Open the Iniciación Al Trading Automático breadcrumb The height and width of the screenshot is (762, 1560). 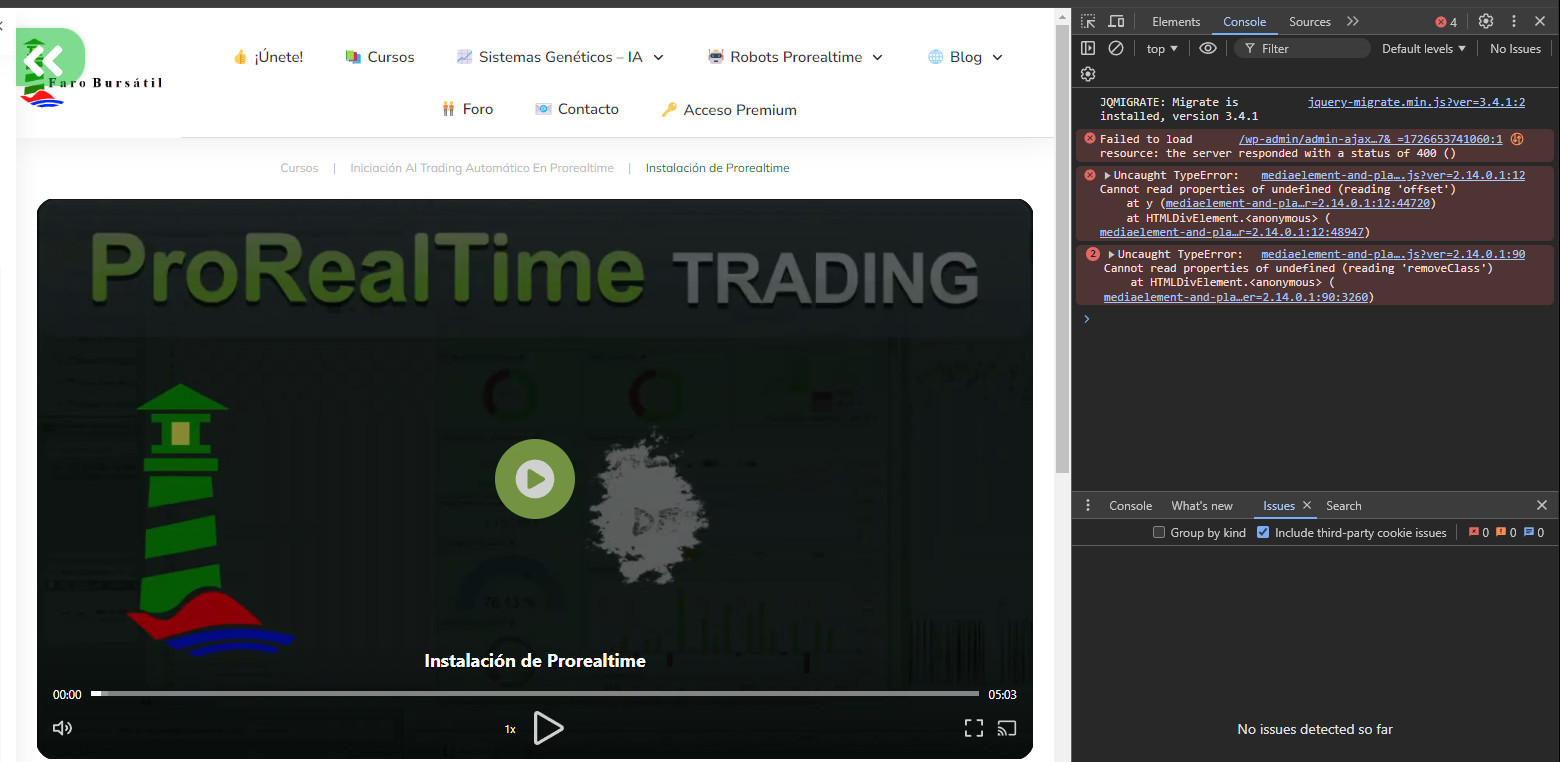482,168
